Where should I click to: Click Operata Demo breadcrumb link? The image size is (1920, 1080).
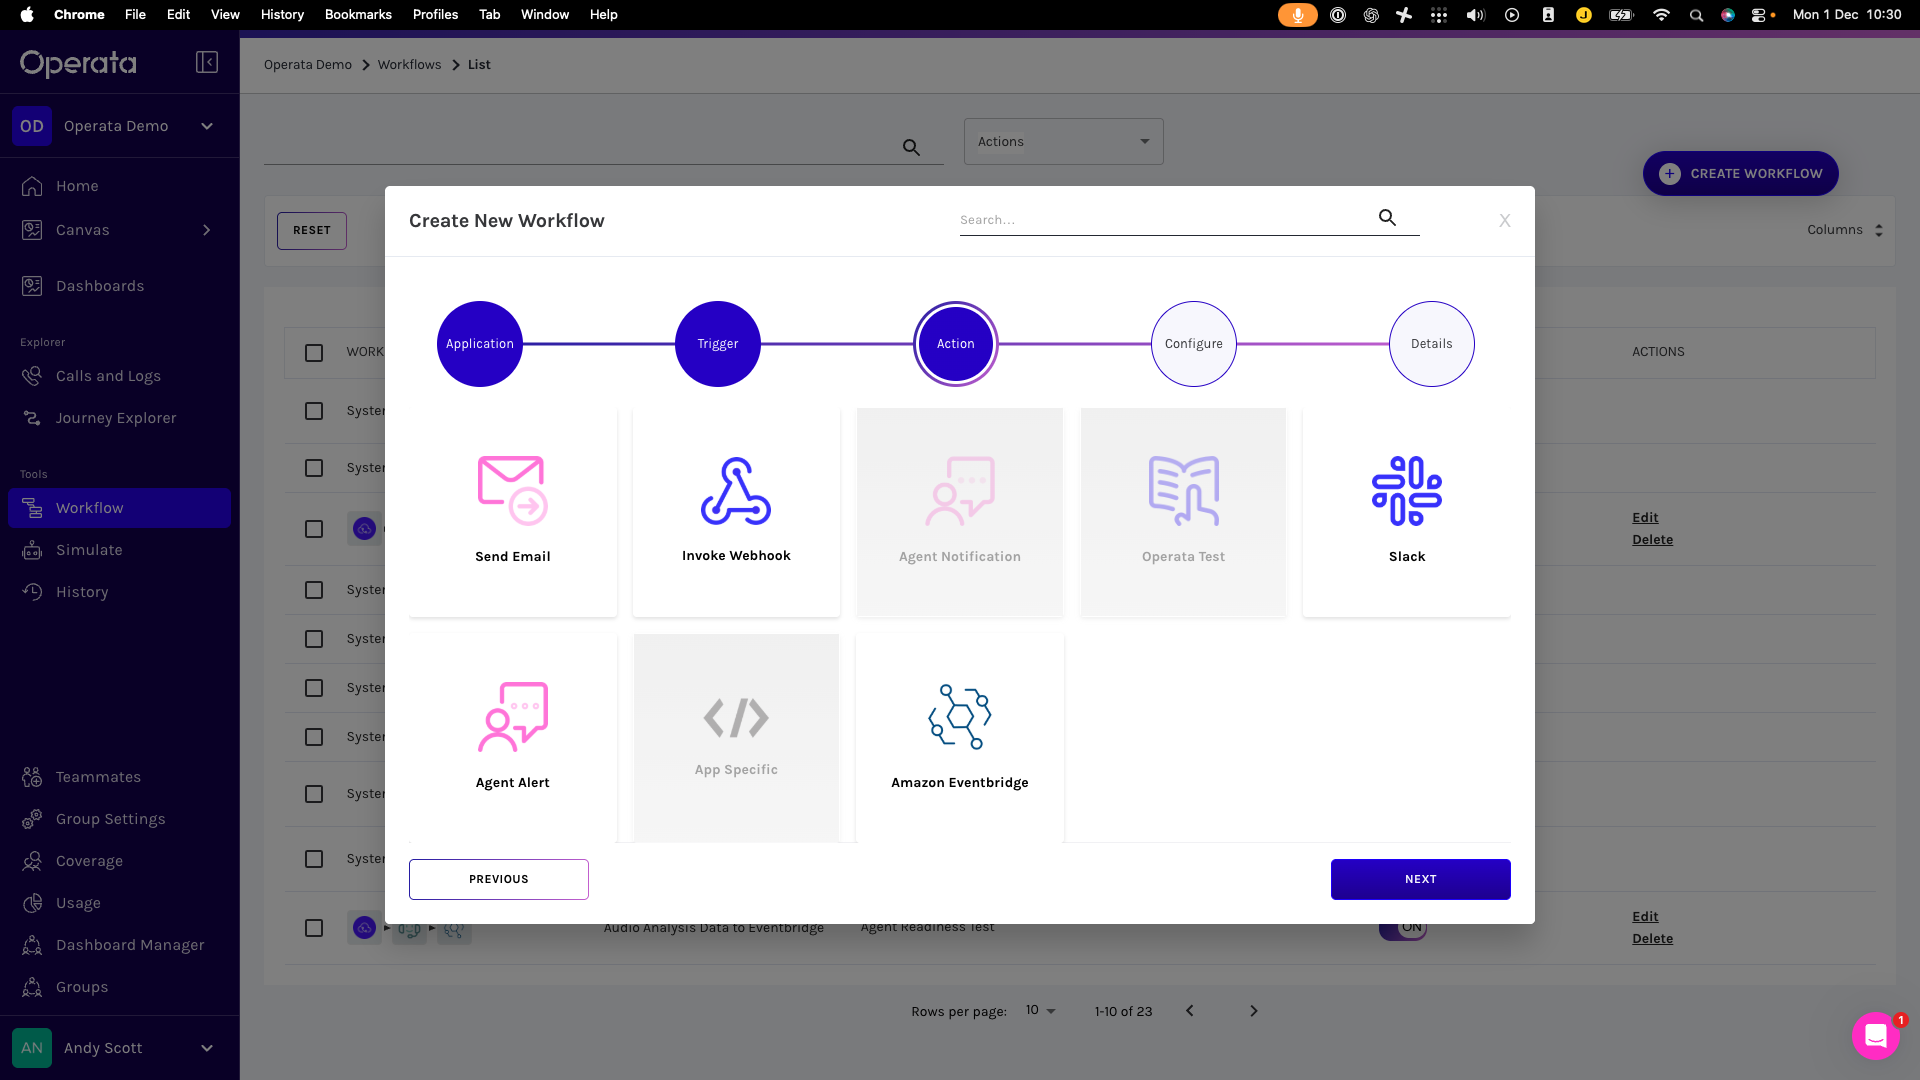click(x=308, y=65)
